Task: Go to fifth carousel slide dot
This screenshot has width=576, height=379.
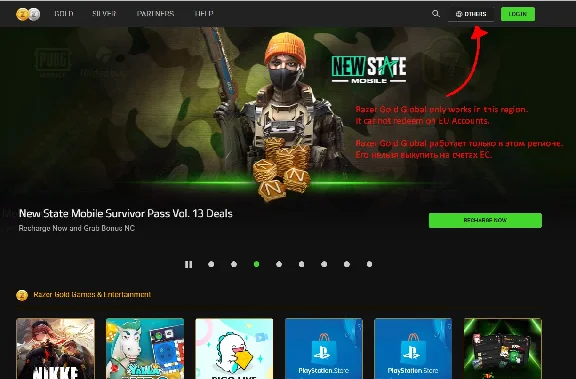Action: pyautogui.click(x=301, y=264)
